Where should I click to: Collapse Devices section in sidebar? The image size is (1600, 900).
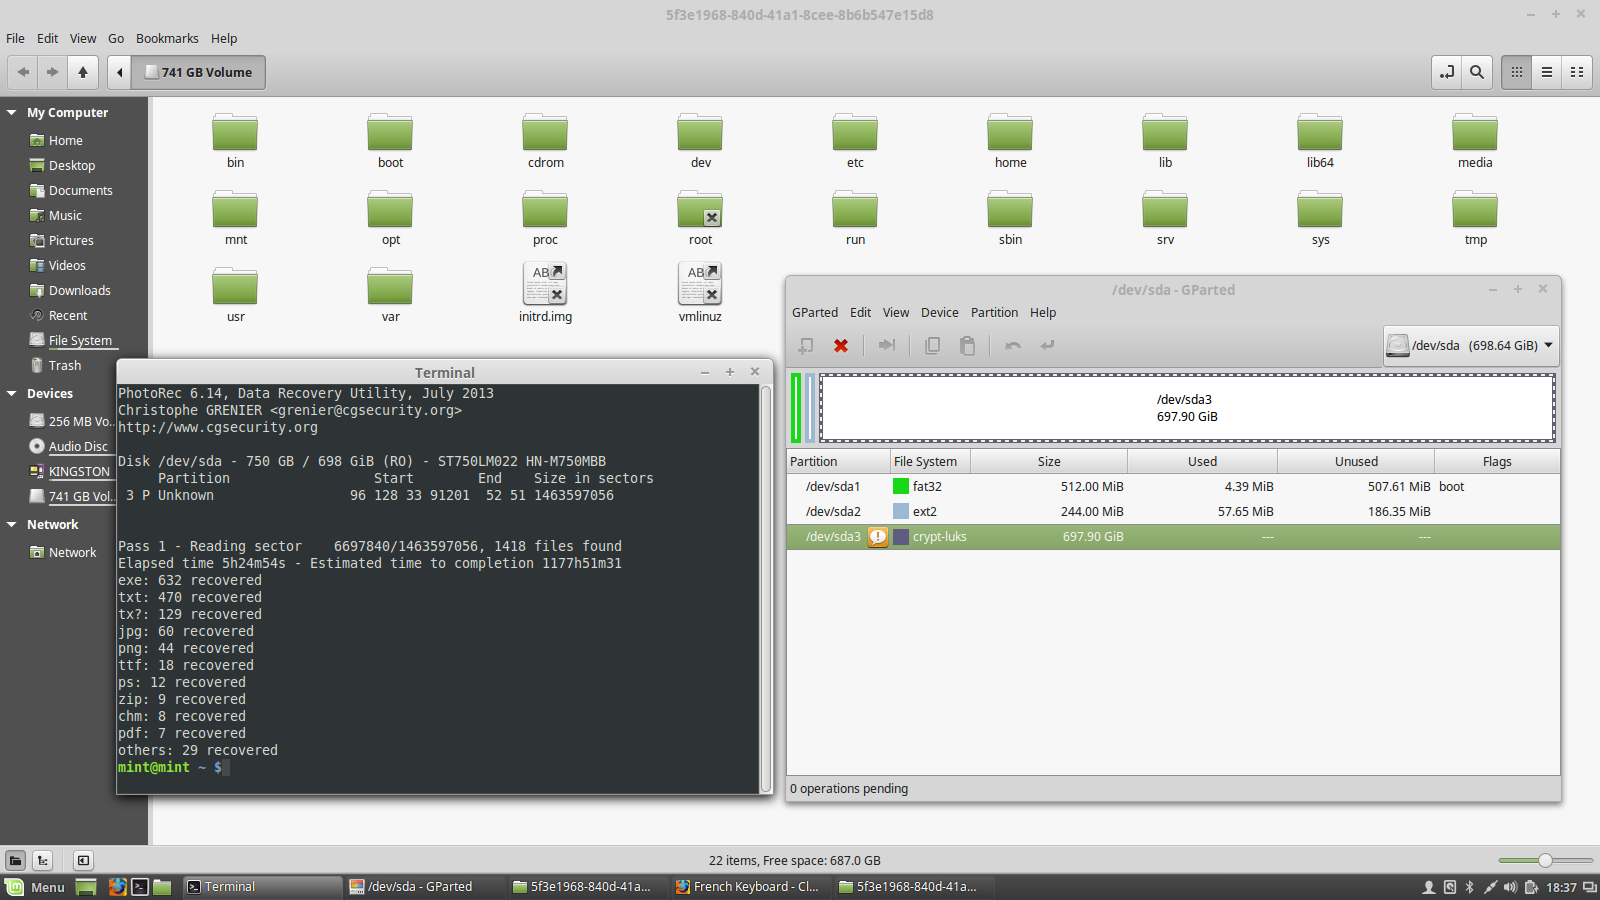[12, 394]
